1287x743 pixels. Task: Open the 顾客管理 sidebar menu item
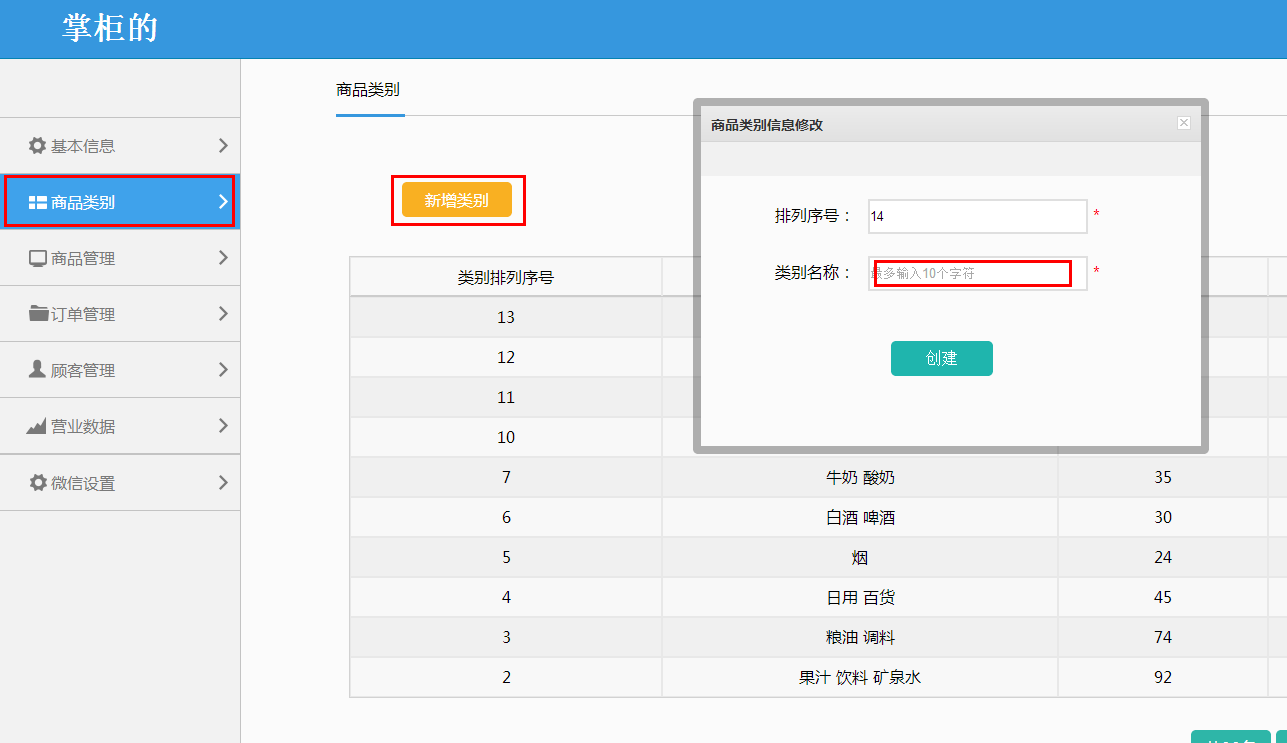coord(83,371)
